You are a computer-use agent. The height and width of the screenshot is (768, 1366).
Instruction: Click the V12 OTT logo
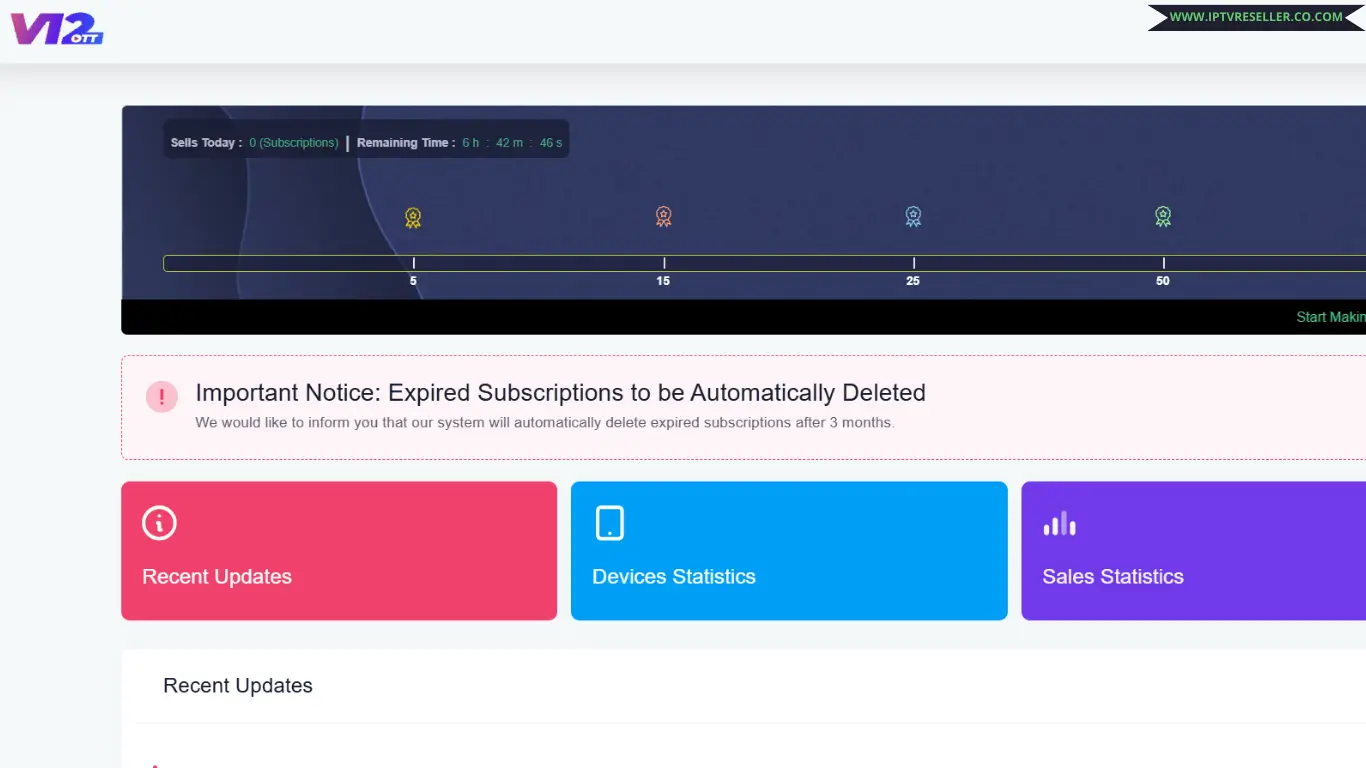tap(57, 28)
